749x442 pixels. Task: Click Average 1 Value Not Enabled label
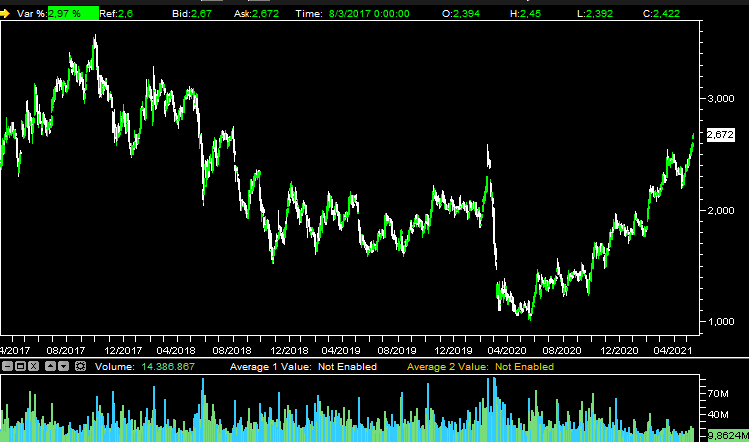tap(303, 367)
